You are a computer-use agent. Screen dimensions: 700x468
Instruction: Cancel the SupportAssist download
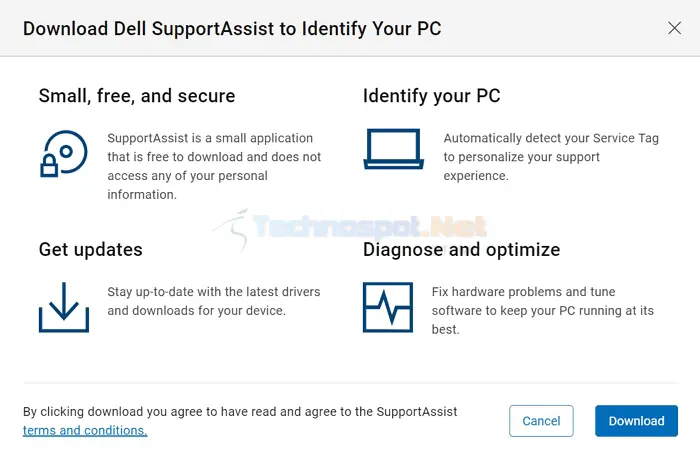point(541,421)
